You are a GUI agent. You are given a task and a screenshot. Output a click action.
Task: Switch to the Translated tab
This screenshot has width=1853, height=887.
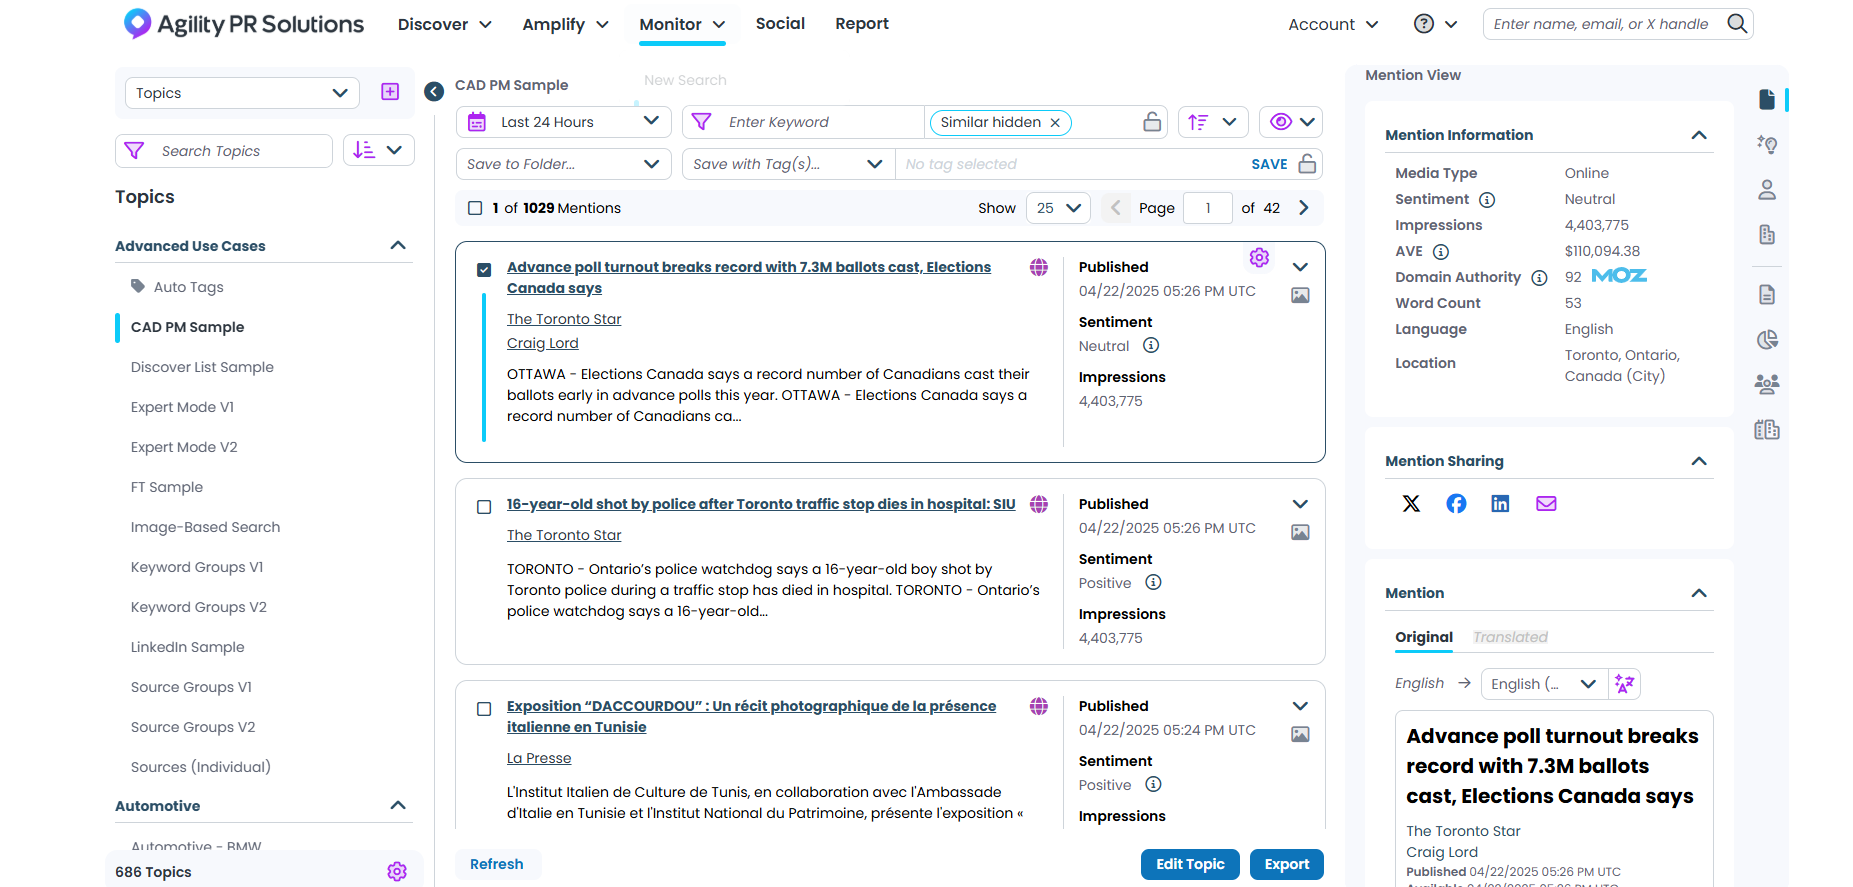[x=1510, y=637]
